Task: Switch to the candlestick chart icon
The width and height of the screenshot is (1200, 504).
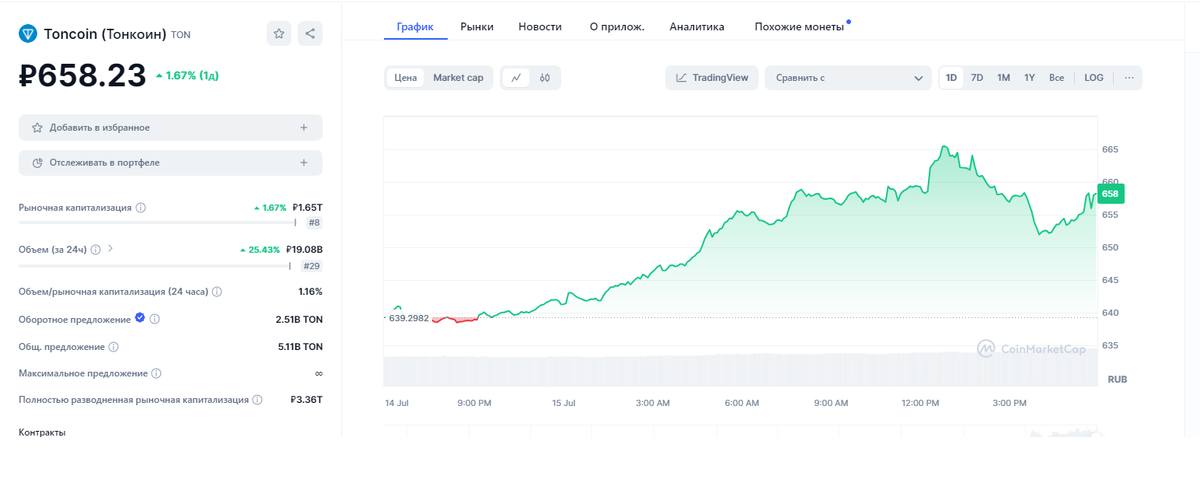Action: pos(545,77)
